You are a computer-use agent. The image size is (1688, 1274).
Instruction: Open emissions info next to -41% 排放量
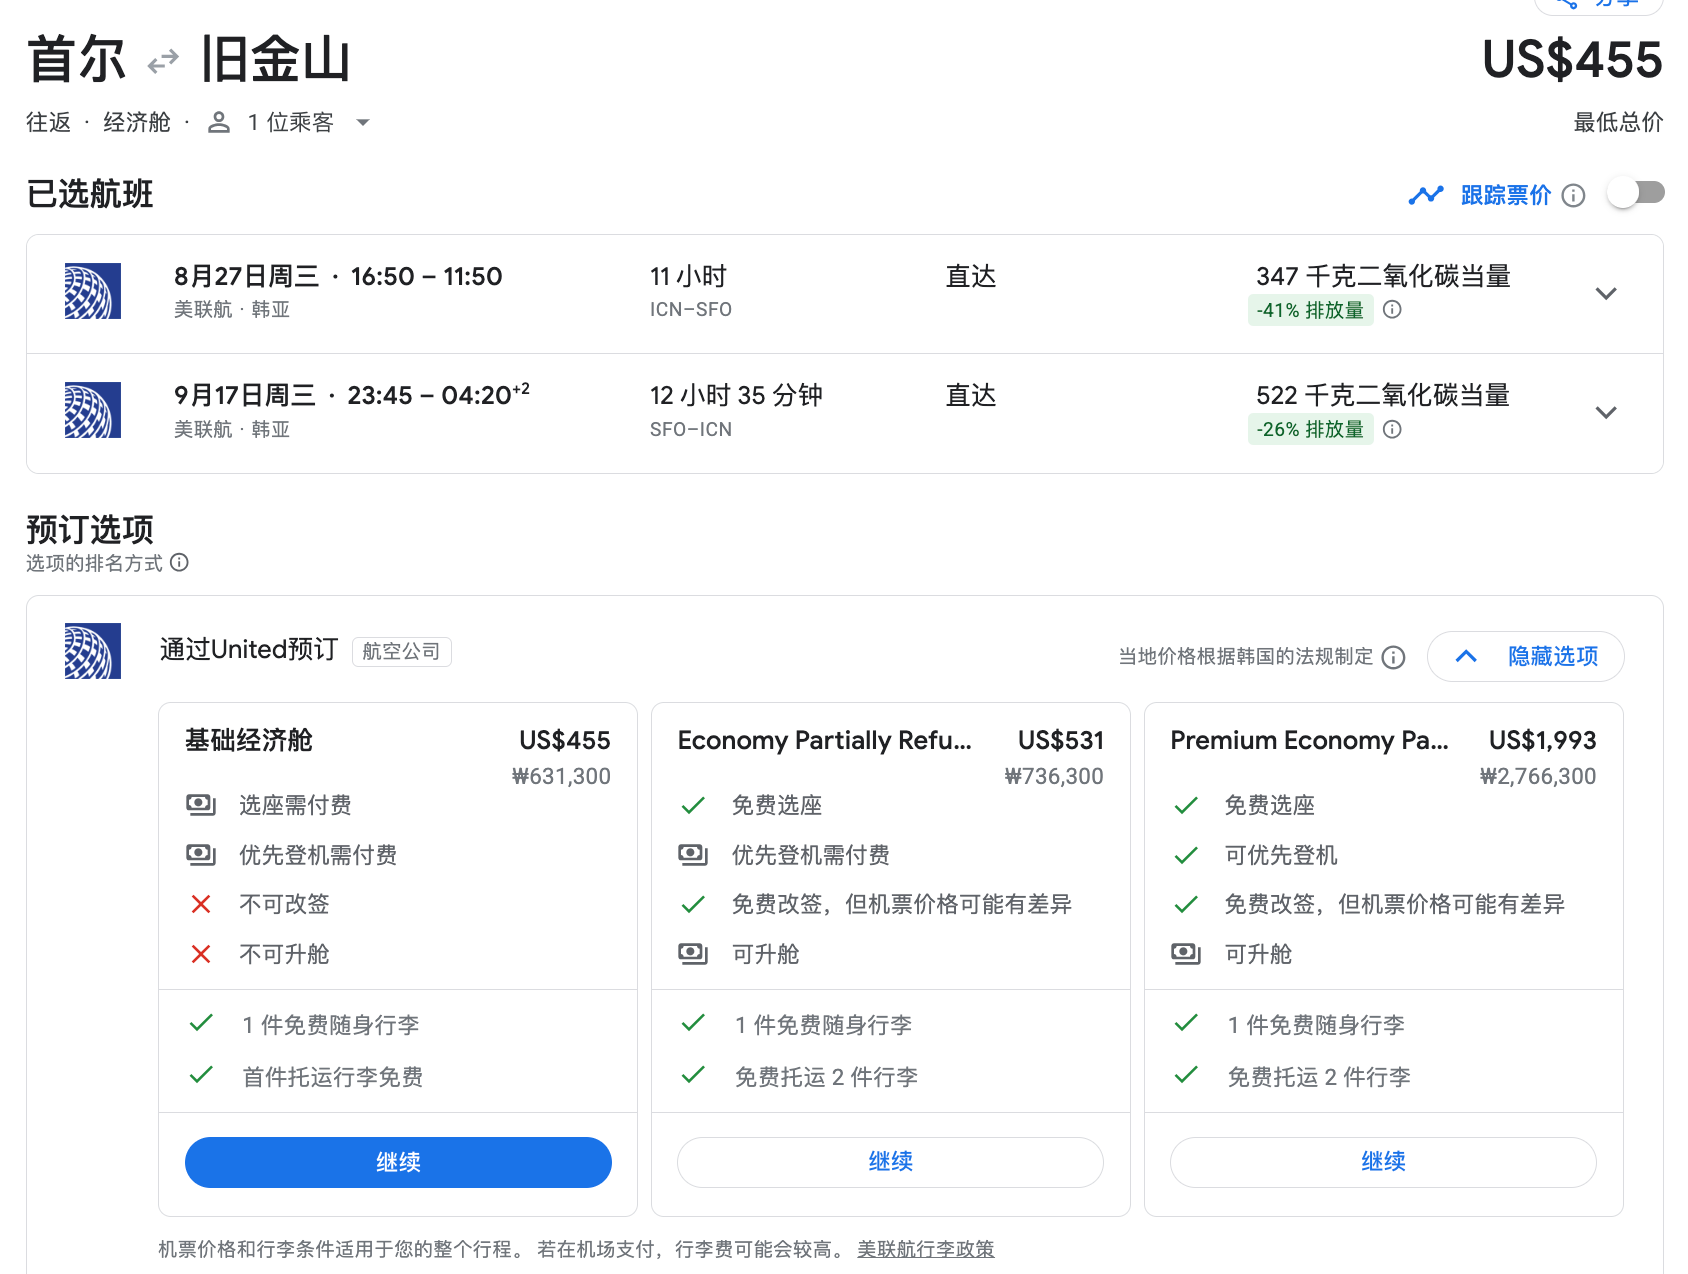click(1392, 310)
